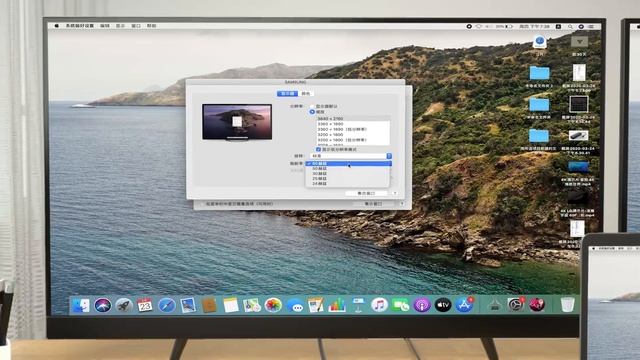Click System Preferences gear icon in Dock

pyautogui.click(x=516, y=305)
